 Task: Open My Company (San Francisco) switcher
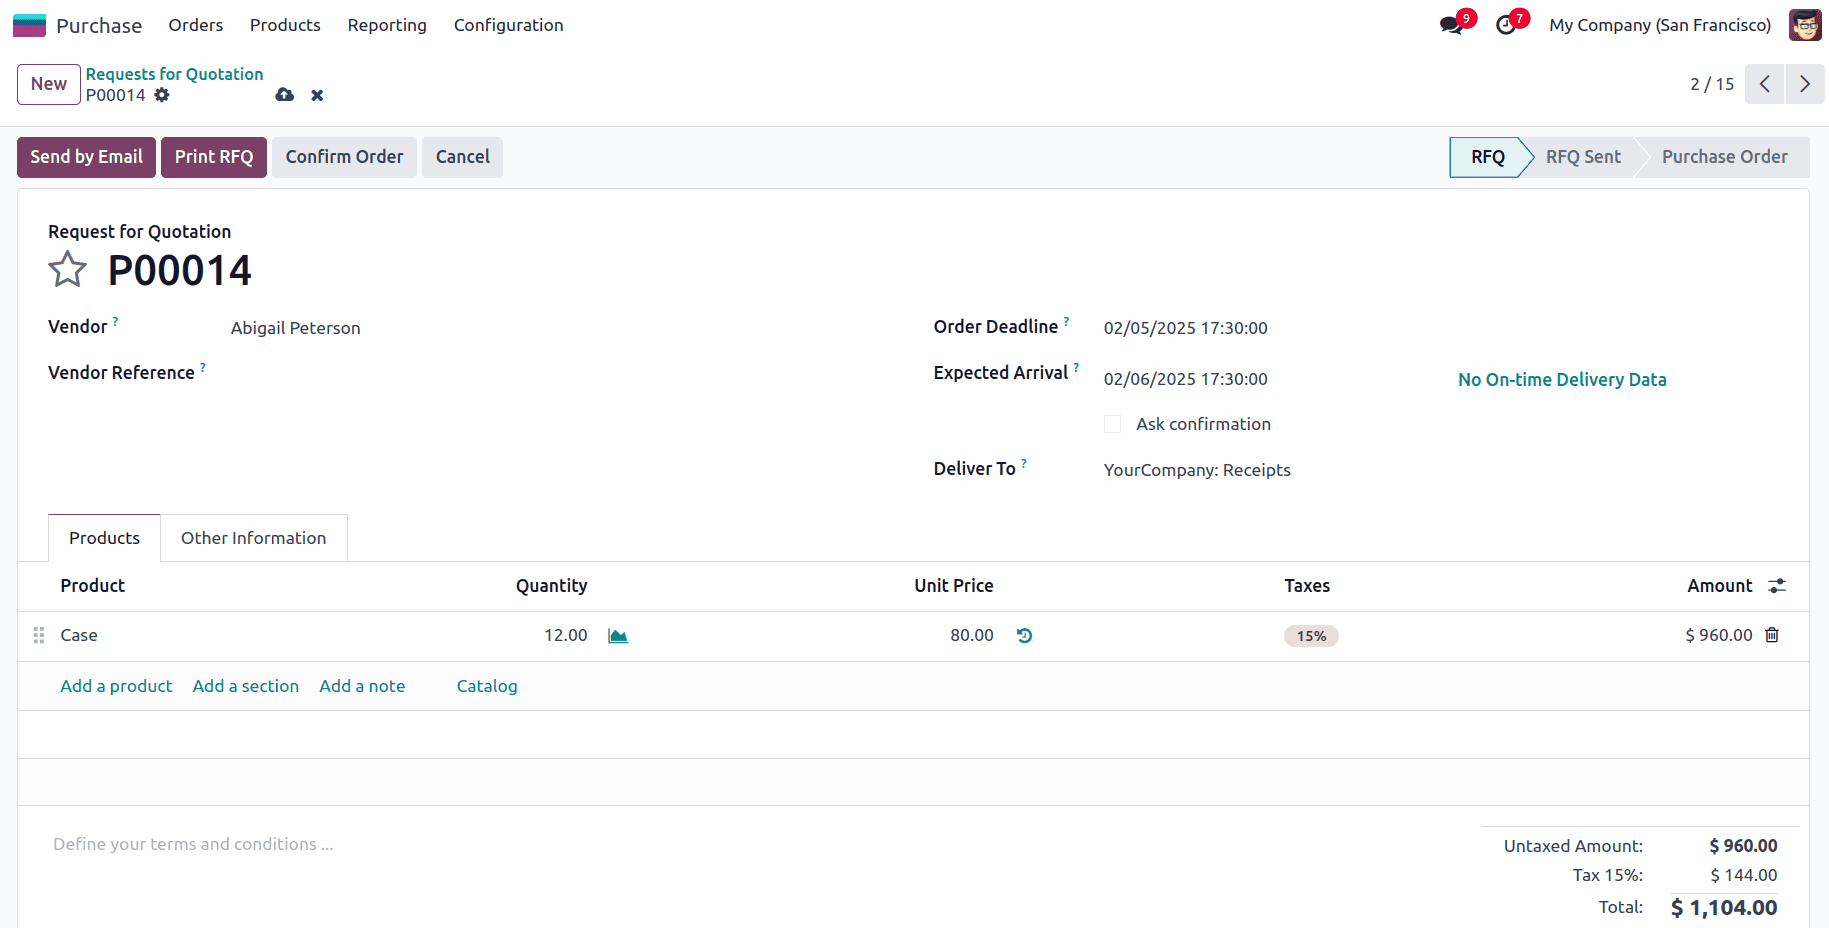pyautogui.click(x=1660, y=25)
